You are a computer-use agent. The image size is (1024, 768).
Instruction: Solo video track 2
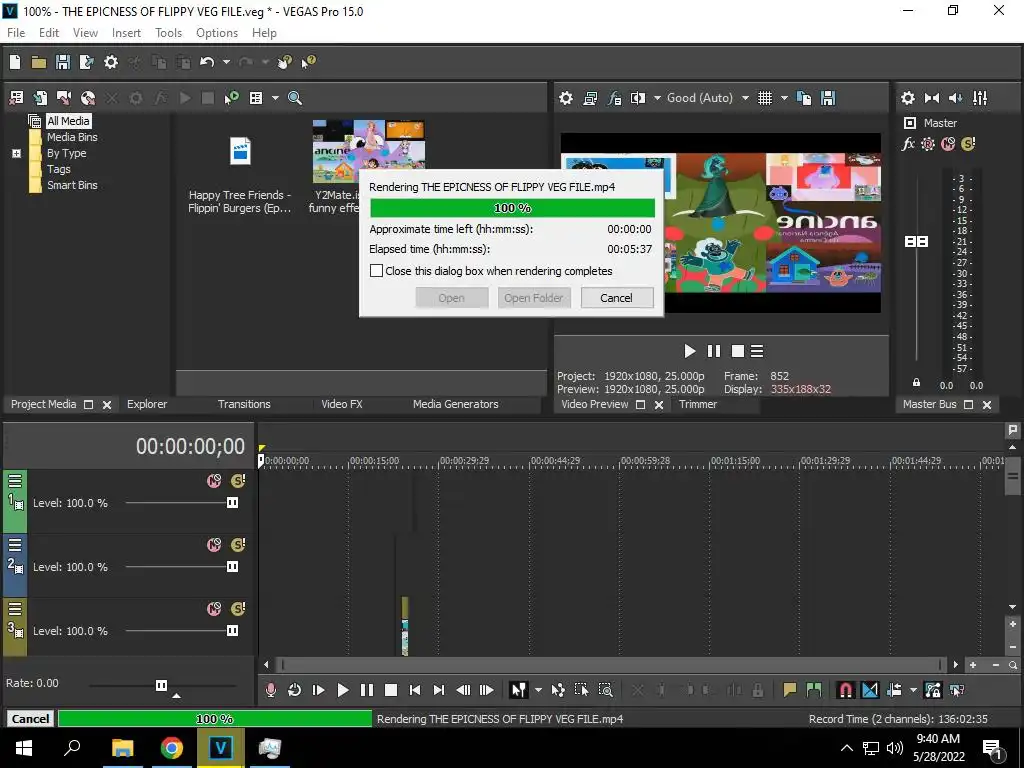pyautogui.click(x=238, y=545)
